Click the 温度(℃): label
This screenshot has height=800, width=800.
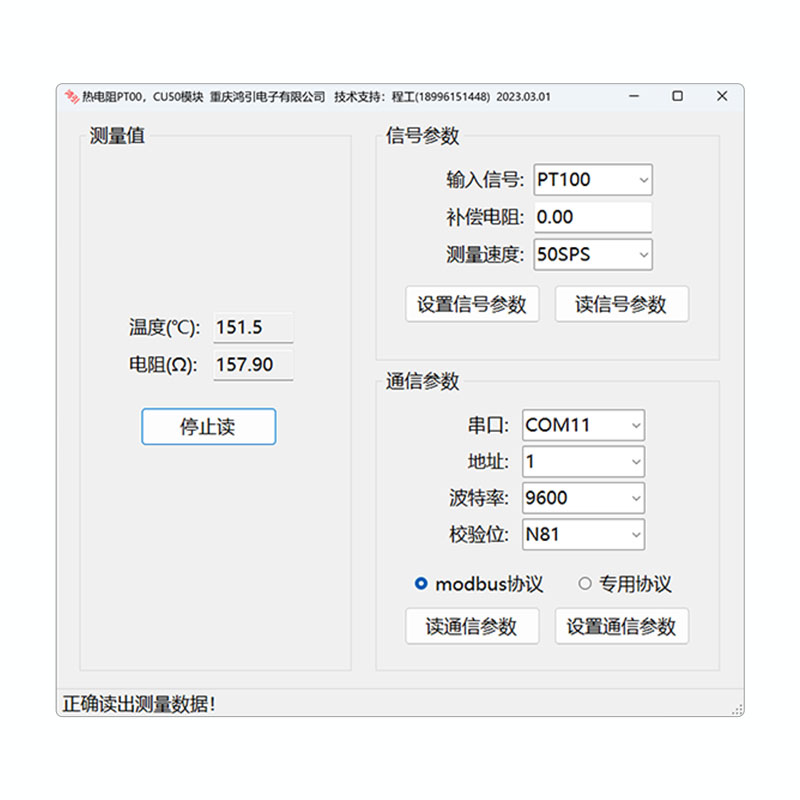[x=164, y=327]
